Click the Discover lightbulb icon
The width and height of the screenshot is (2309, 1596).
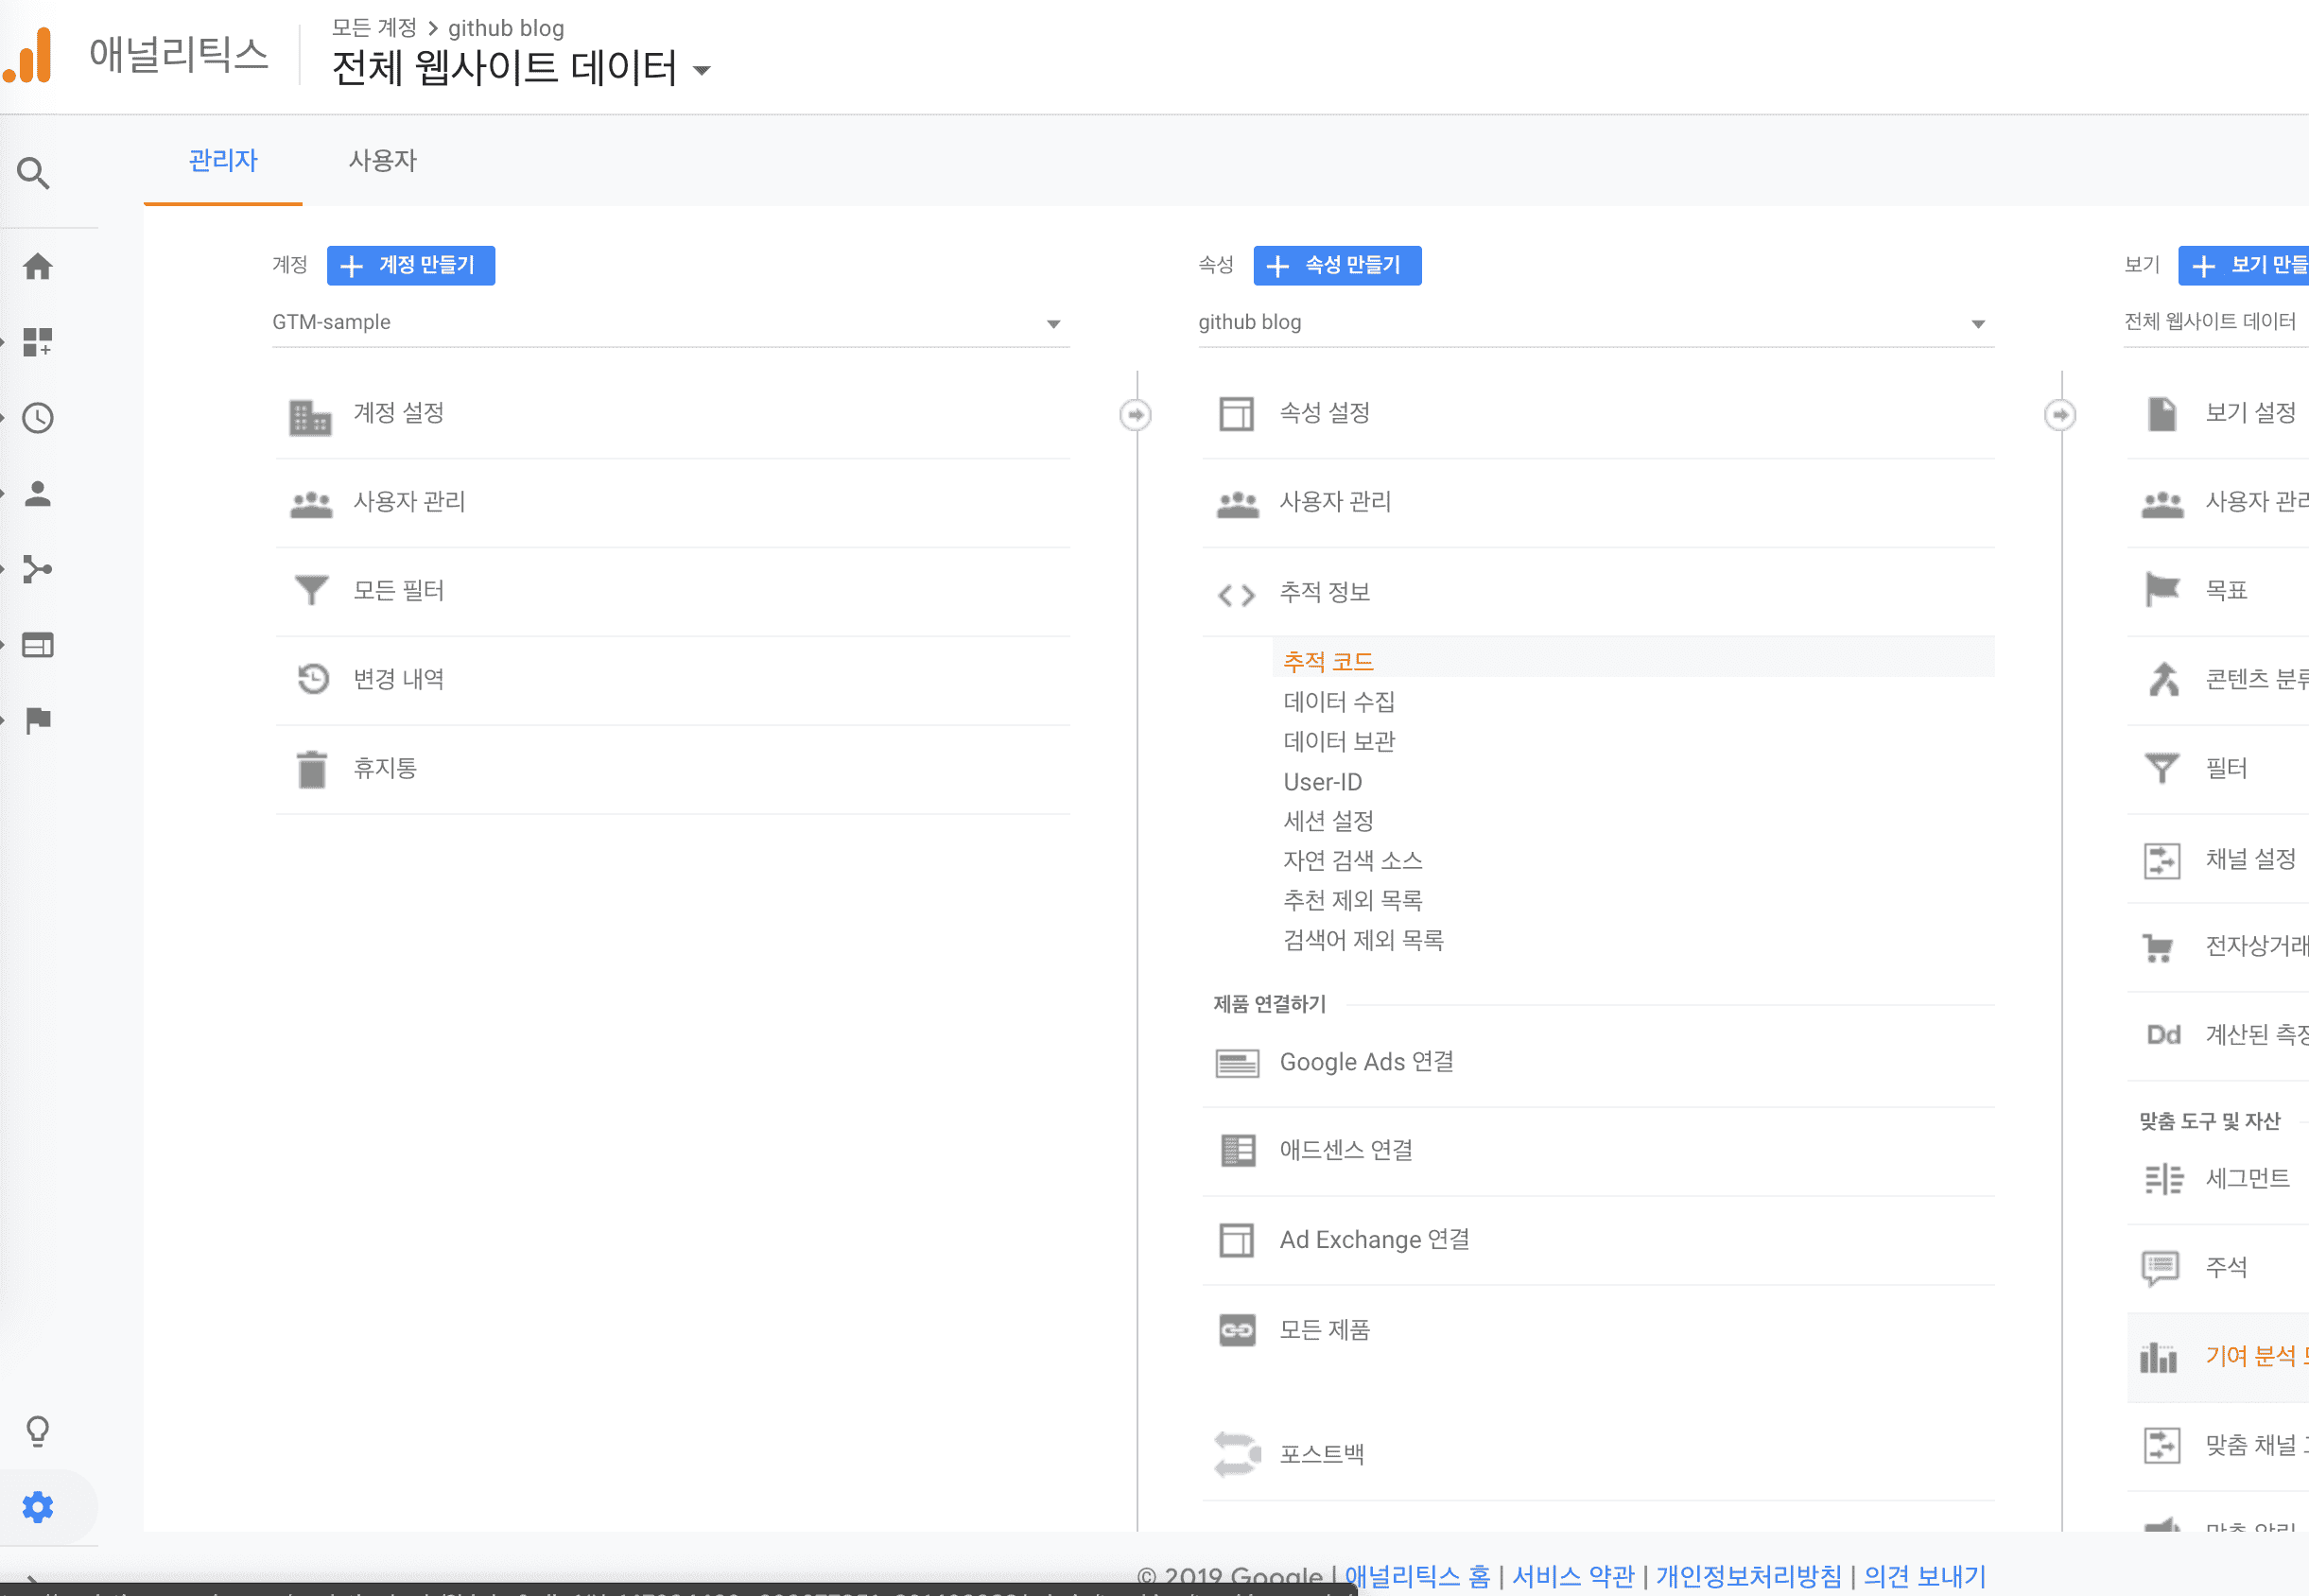[x=38, y=1431]
